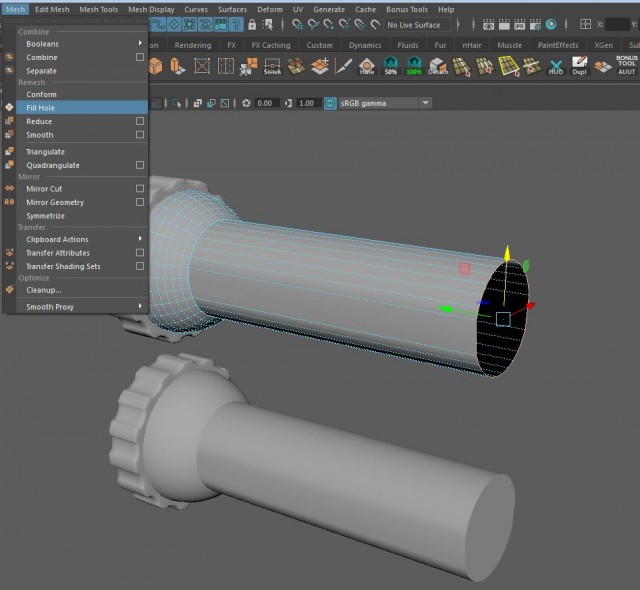The image size is (640, 590).
Task: Open Quadrangulate options box
Action: pyautogui.click(x=140, y=165)
